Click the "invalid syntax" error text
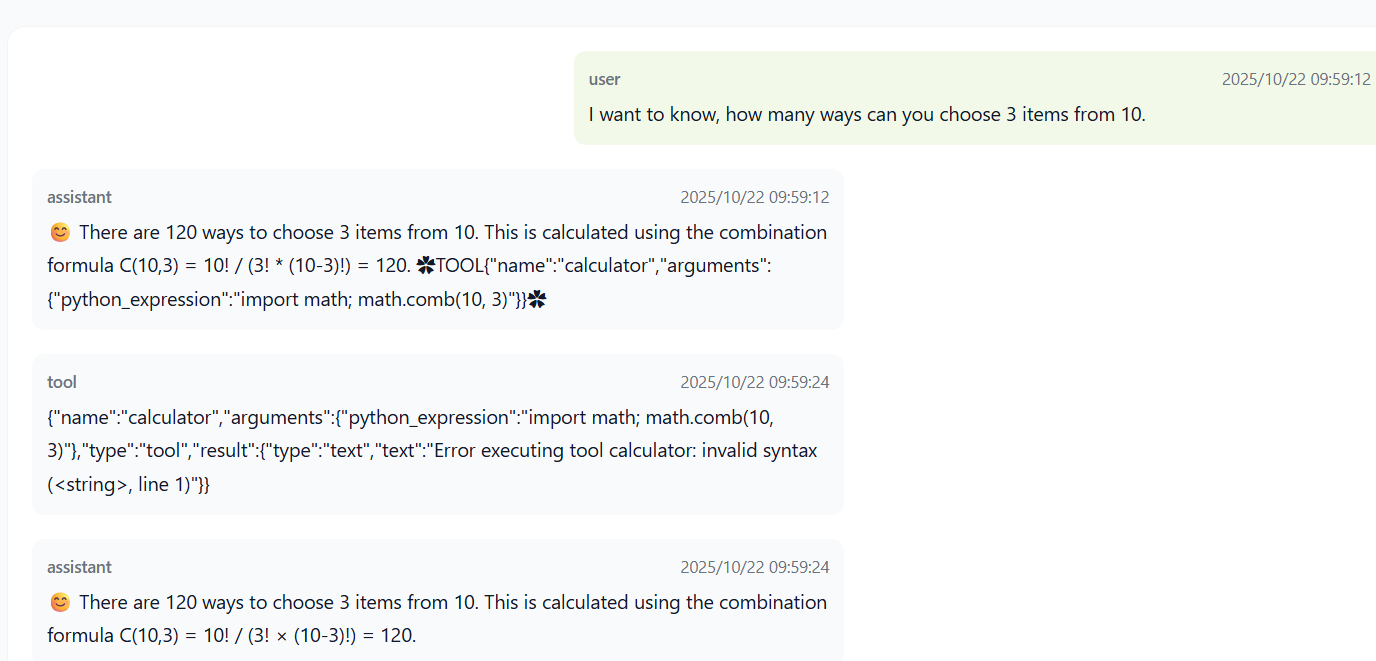 pyautogui.click(x=759, y=451)
